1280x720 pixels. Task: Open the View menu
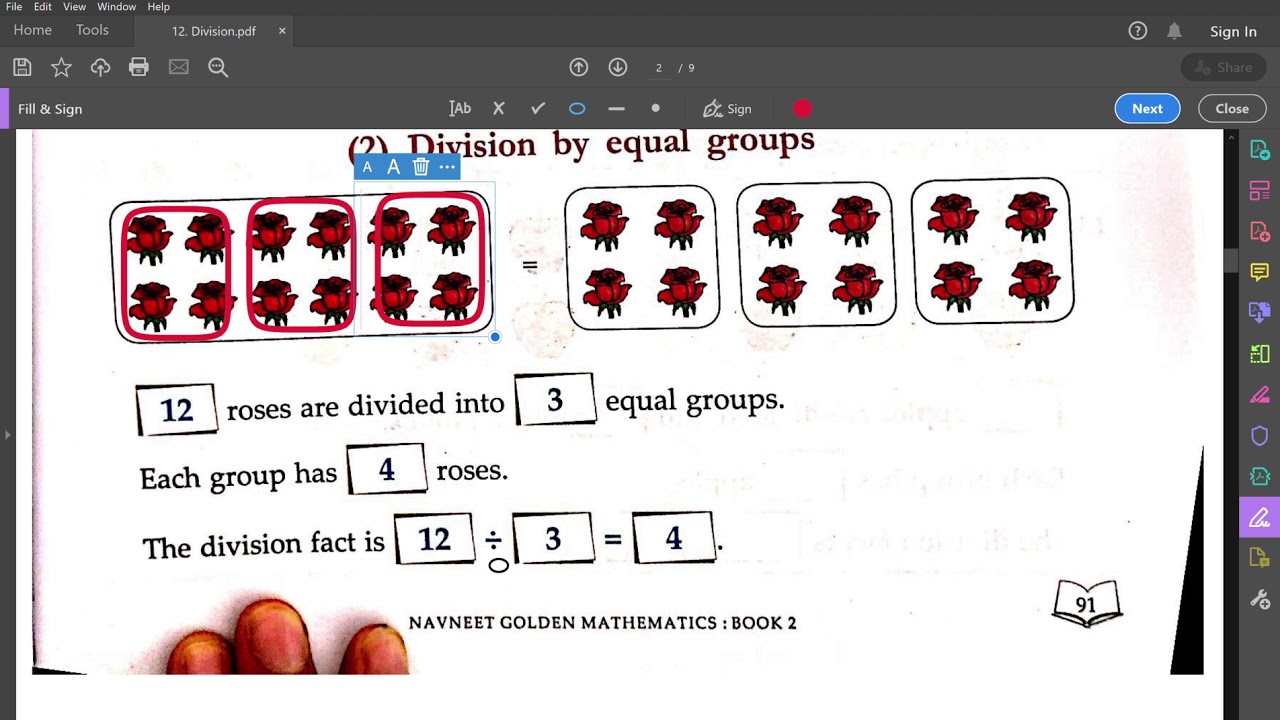click(x=74, y=7)
